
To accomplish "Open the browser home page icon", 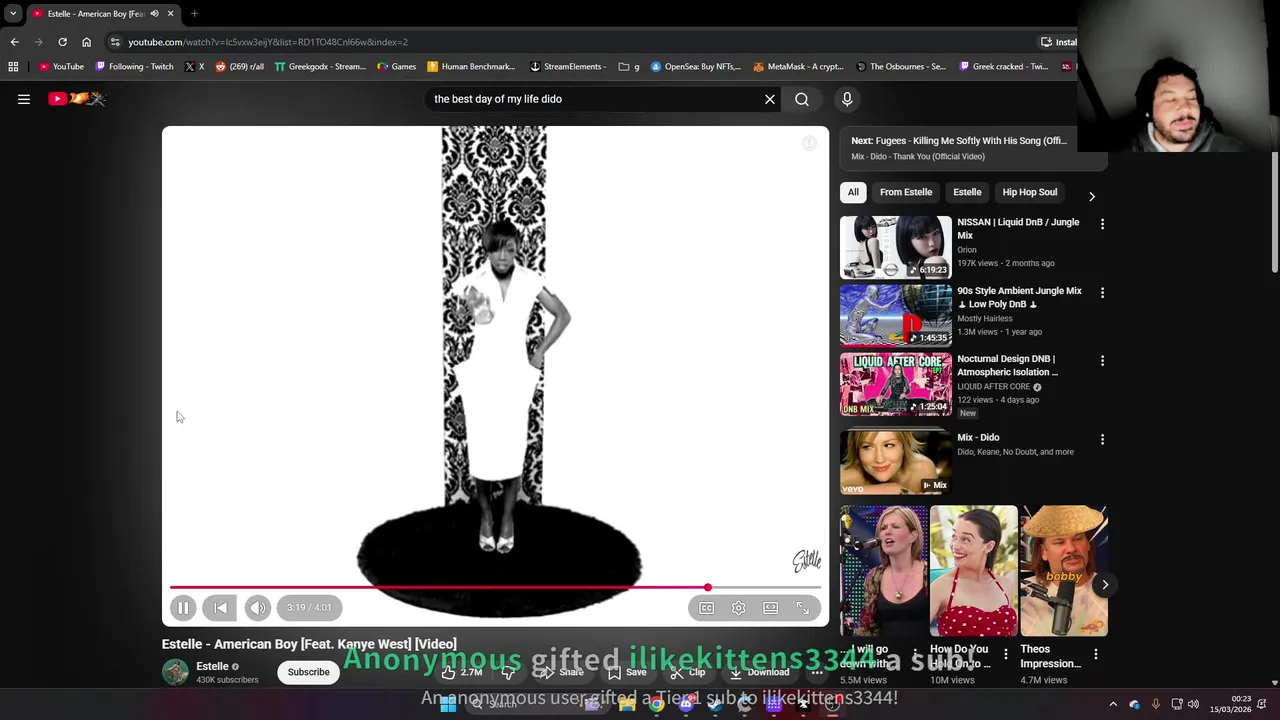I will [x=86, y=42].
